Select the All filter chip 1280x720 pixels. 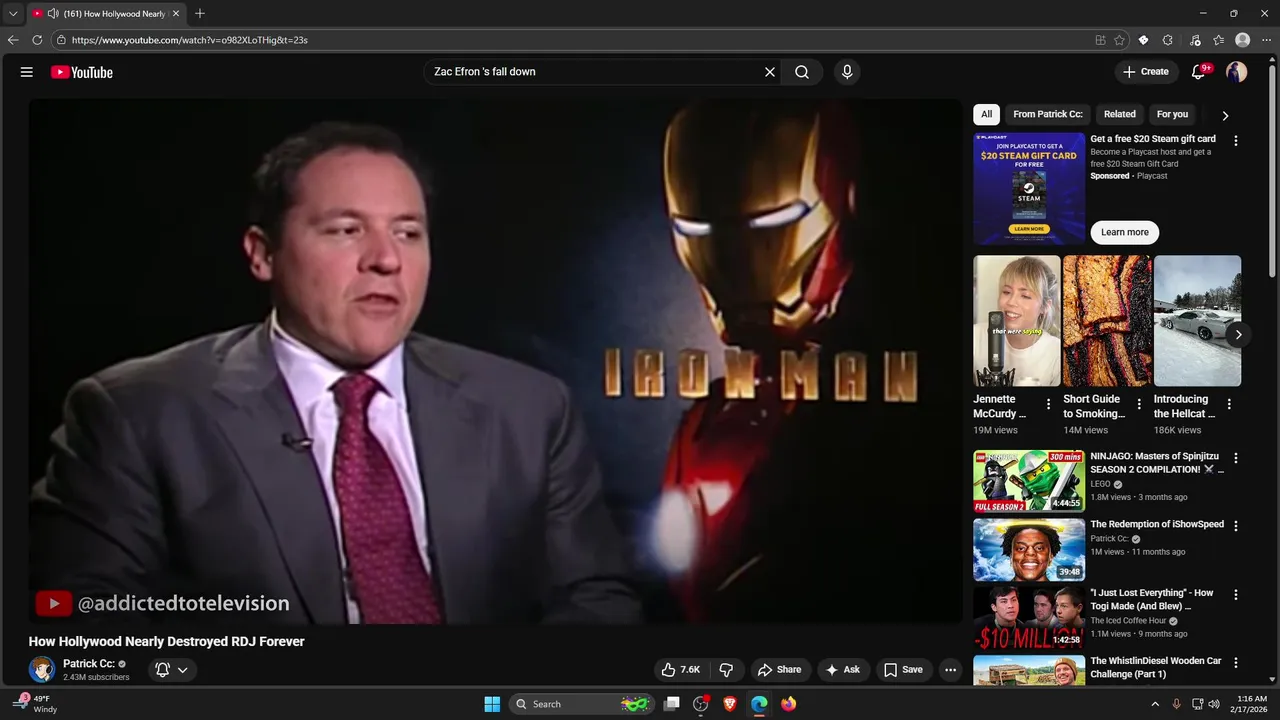point(986,114)
